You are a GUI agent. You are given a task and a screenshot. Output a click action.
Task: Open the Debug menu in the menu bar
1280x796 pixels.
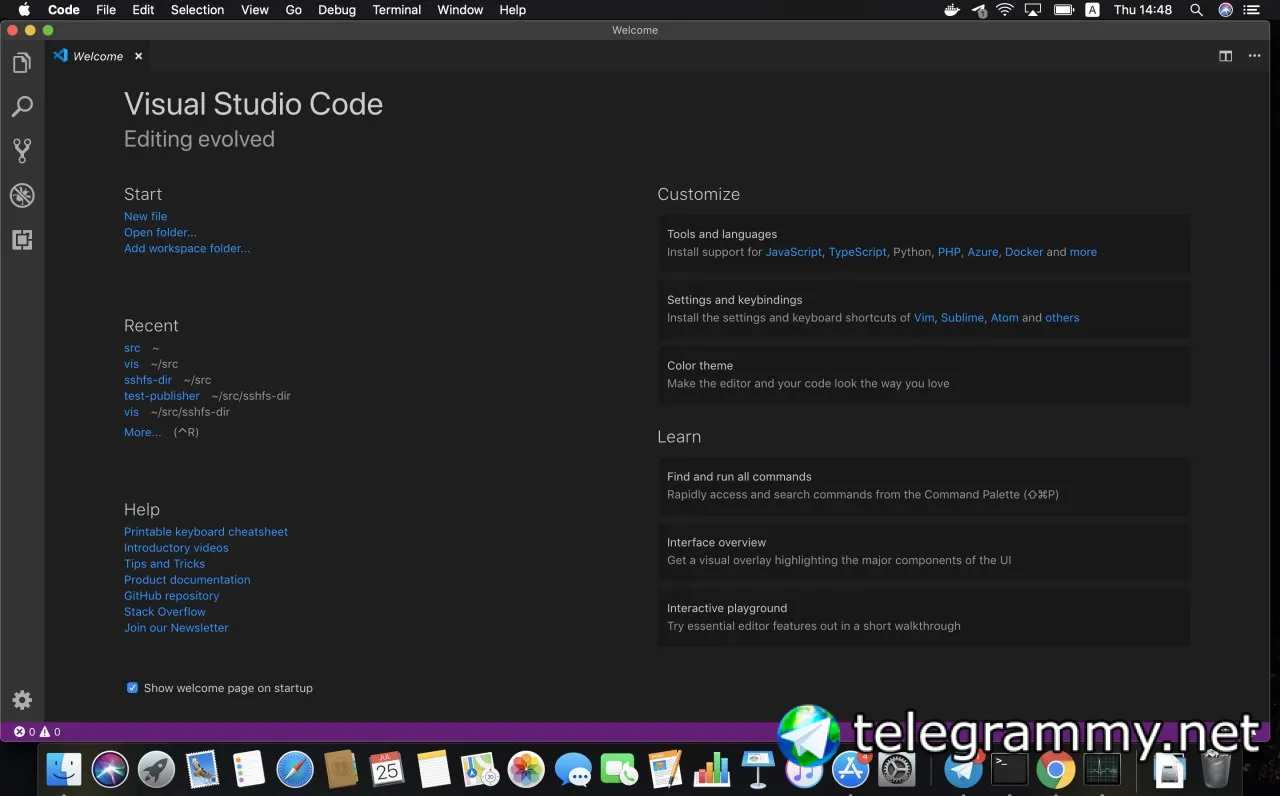pyautogui.click(x=337, y=10)
